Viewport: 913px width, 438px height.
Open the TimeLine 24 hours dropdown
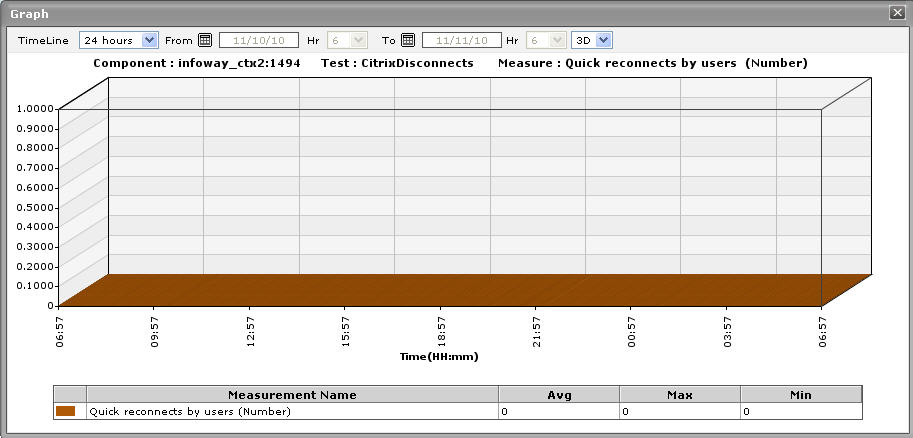[118, 40]
